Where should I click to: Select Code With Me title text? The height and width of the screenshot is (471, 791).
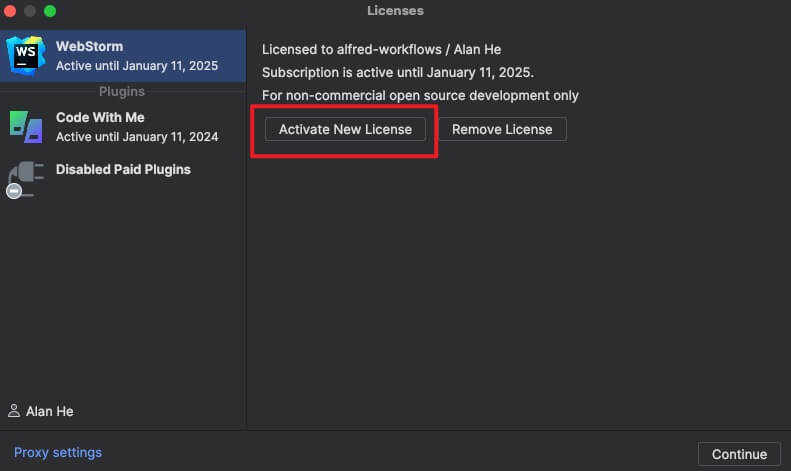pos(100,117)
